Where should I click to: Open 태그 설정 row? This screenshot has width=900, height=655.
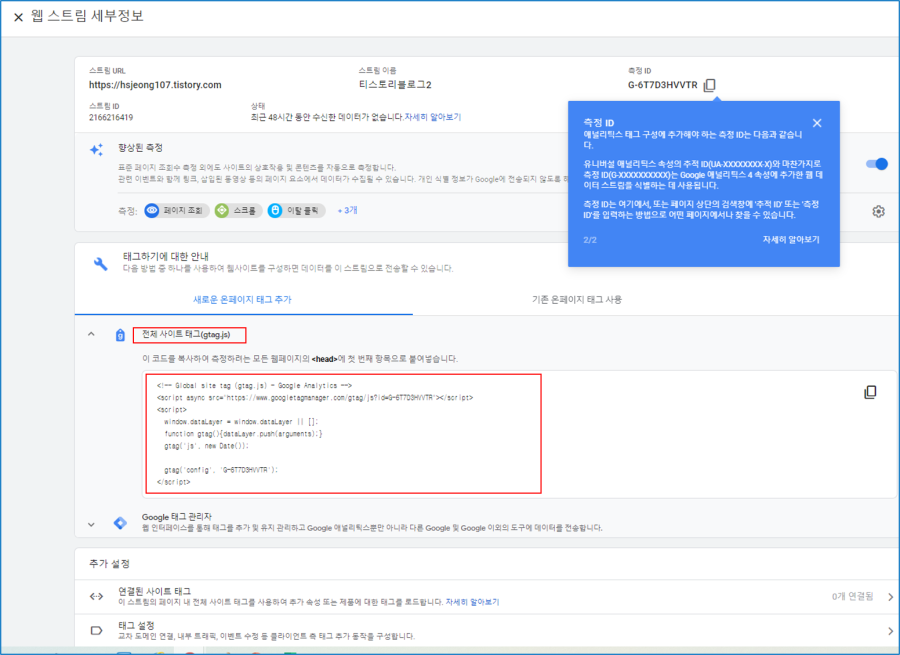pos(486,630)
